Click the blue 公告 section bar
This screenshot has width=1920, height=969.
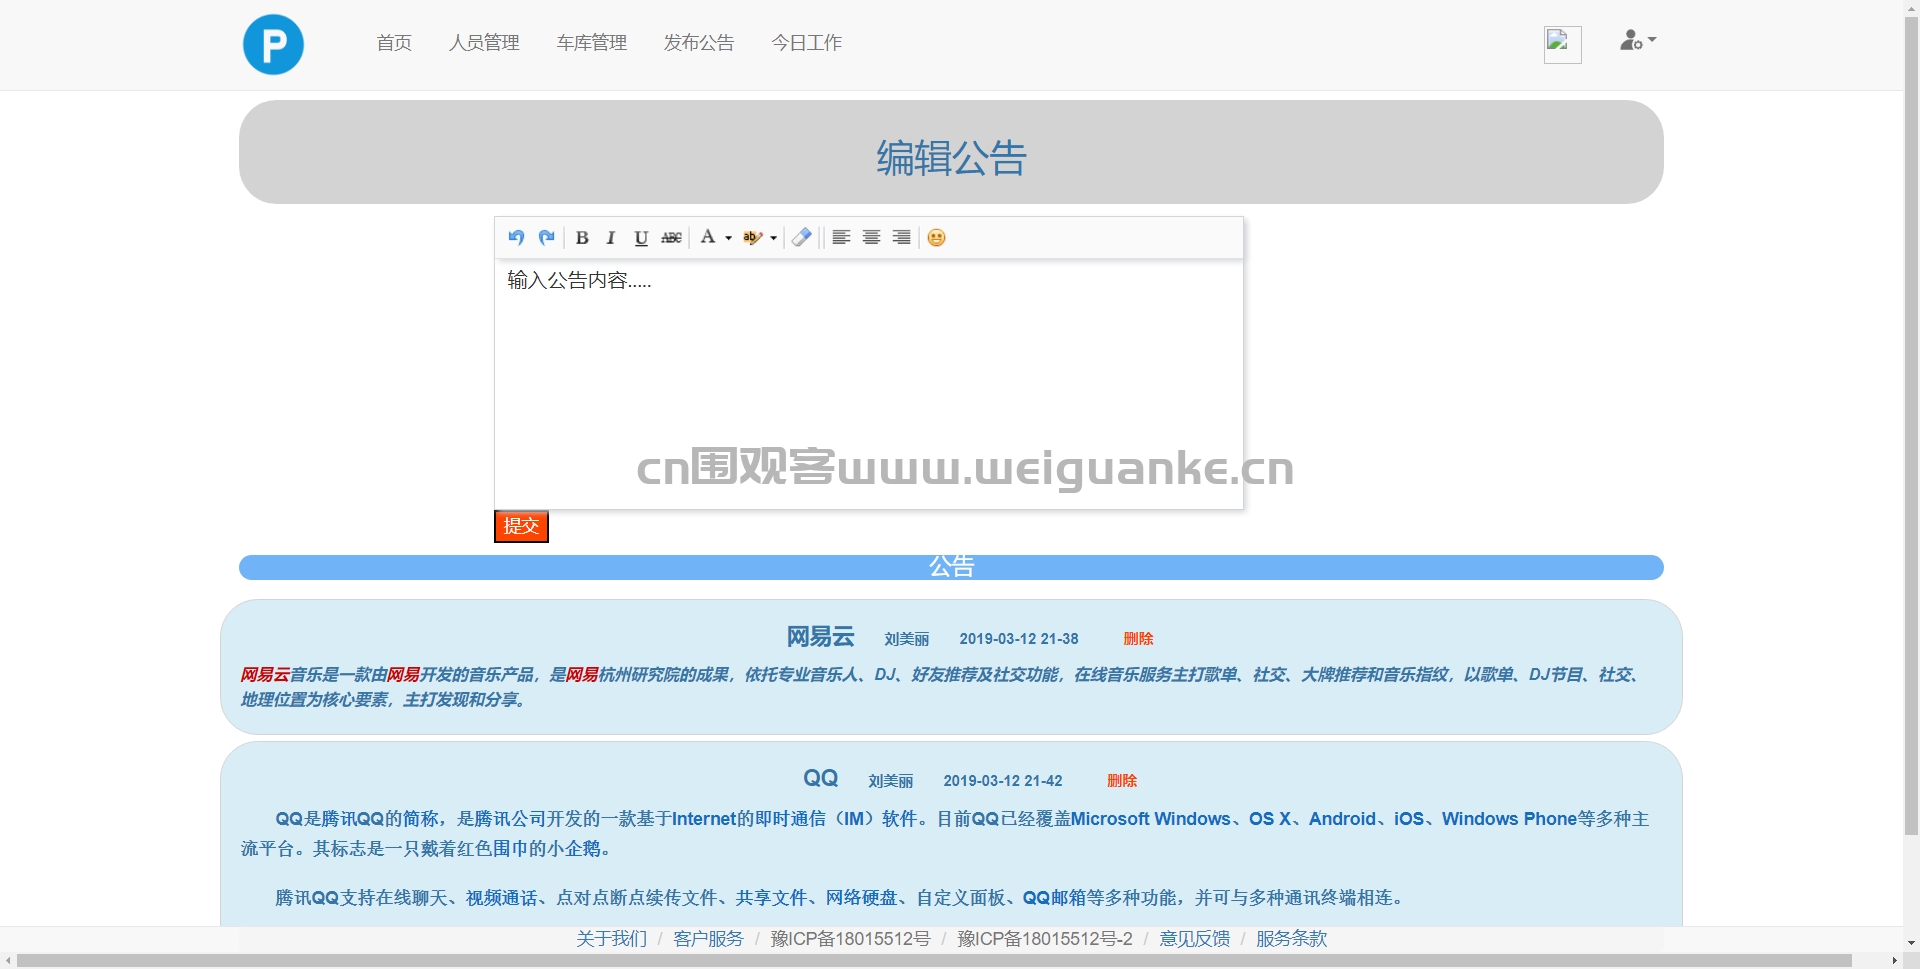[x=951, y=567]
